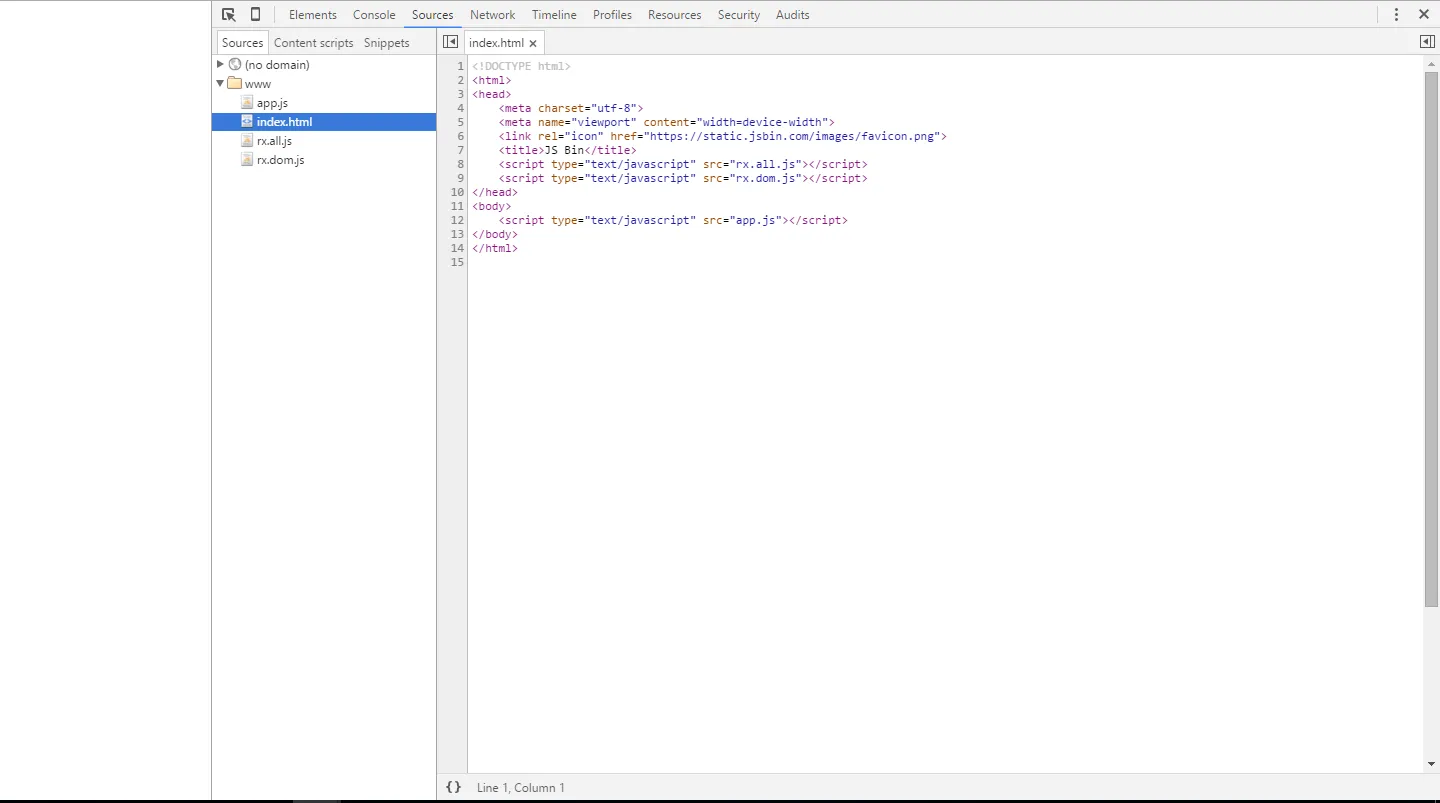
Task: Collapse the www folder
Action: coord(221,84)
